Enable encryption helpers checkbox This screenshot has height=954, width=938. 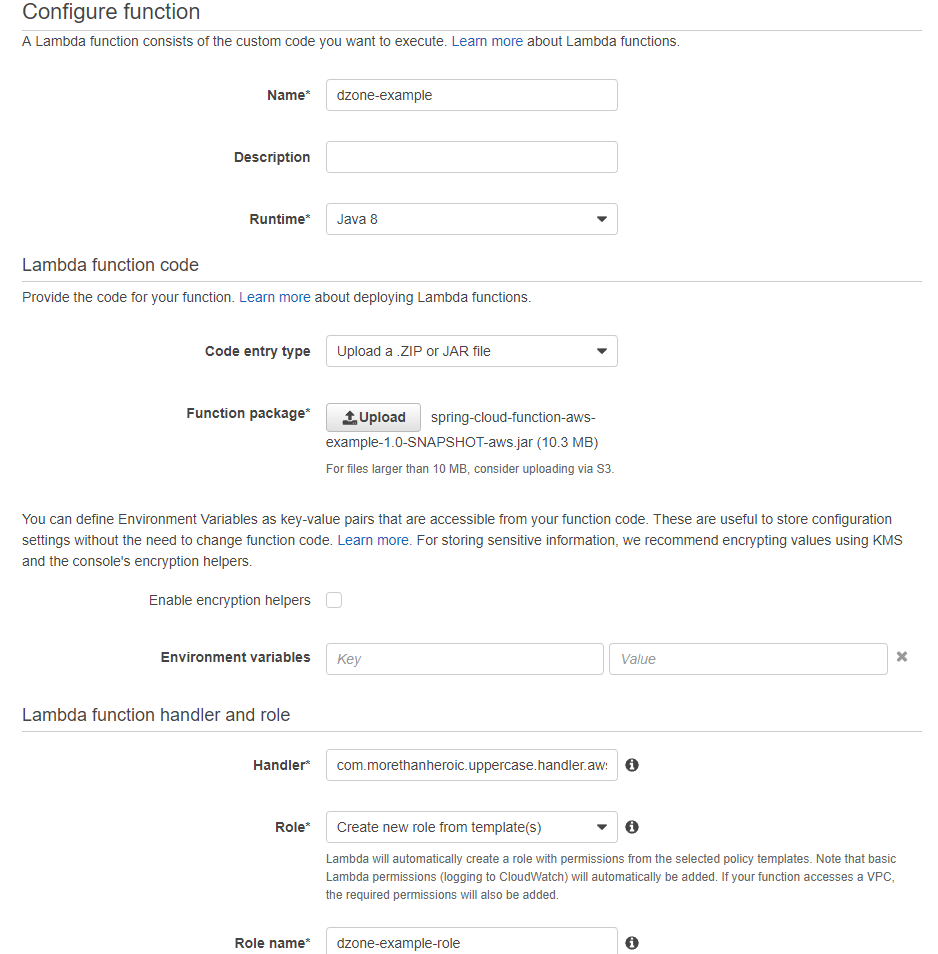pyautogui.click(x=334, y=600)
